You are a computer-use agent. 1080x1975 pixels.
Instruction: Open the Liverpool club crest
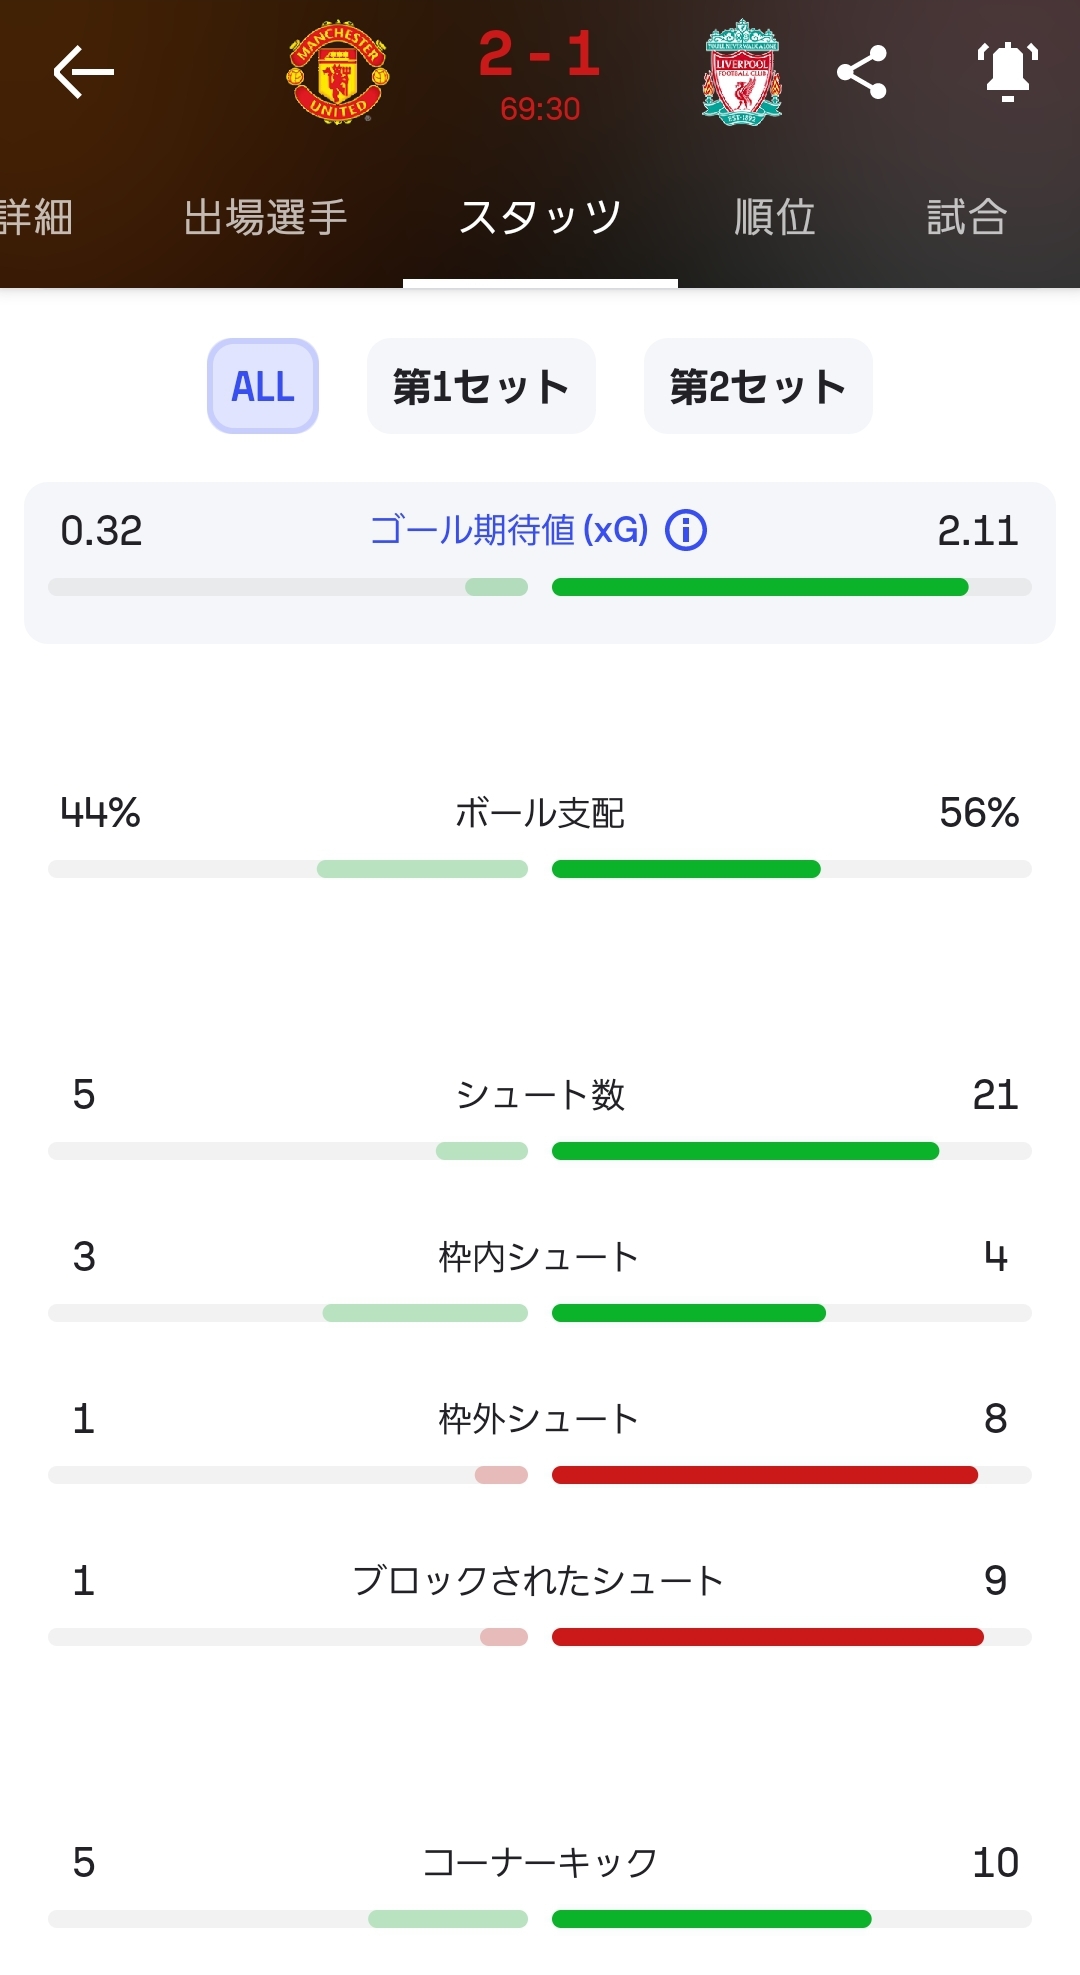point(742,72)
